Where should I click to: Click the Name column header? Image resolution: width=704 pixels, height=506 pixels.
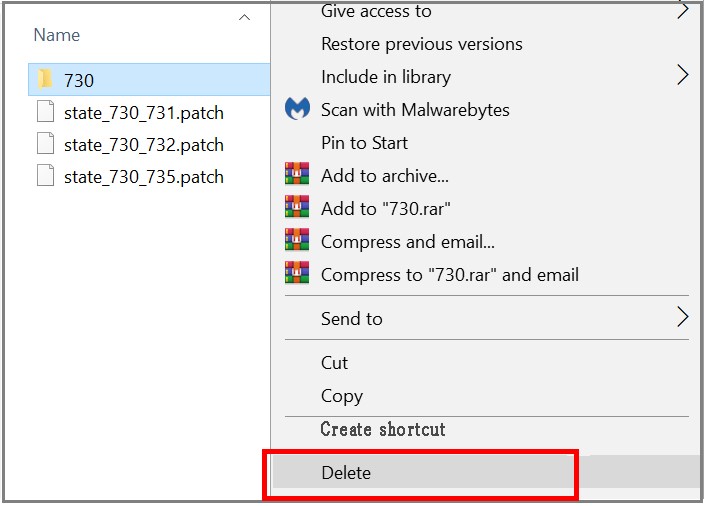[x=57, y=35]
